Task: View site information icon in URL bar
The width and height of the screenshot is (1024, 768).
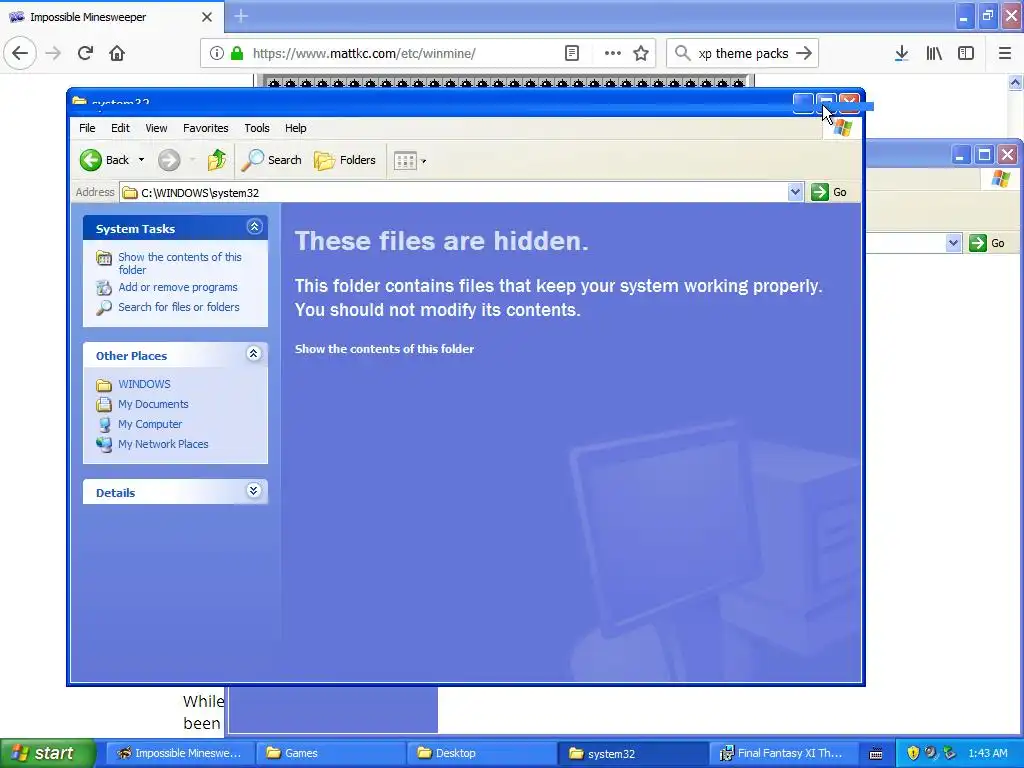Action: coord(217,53)
